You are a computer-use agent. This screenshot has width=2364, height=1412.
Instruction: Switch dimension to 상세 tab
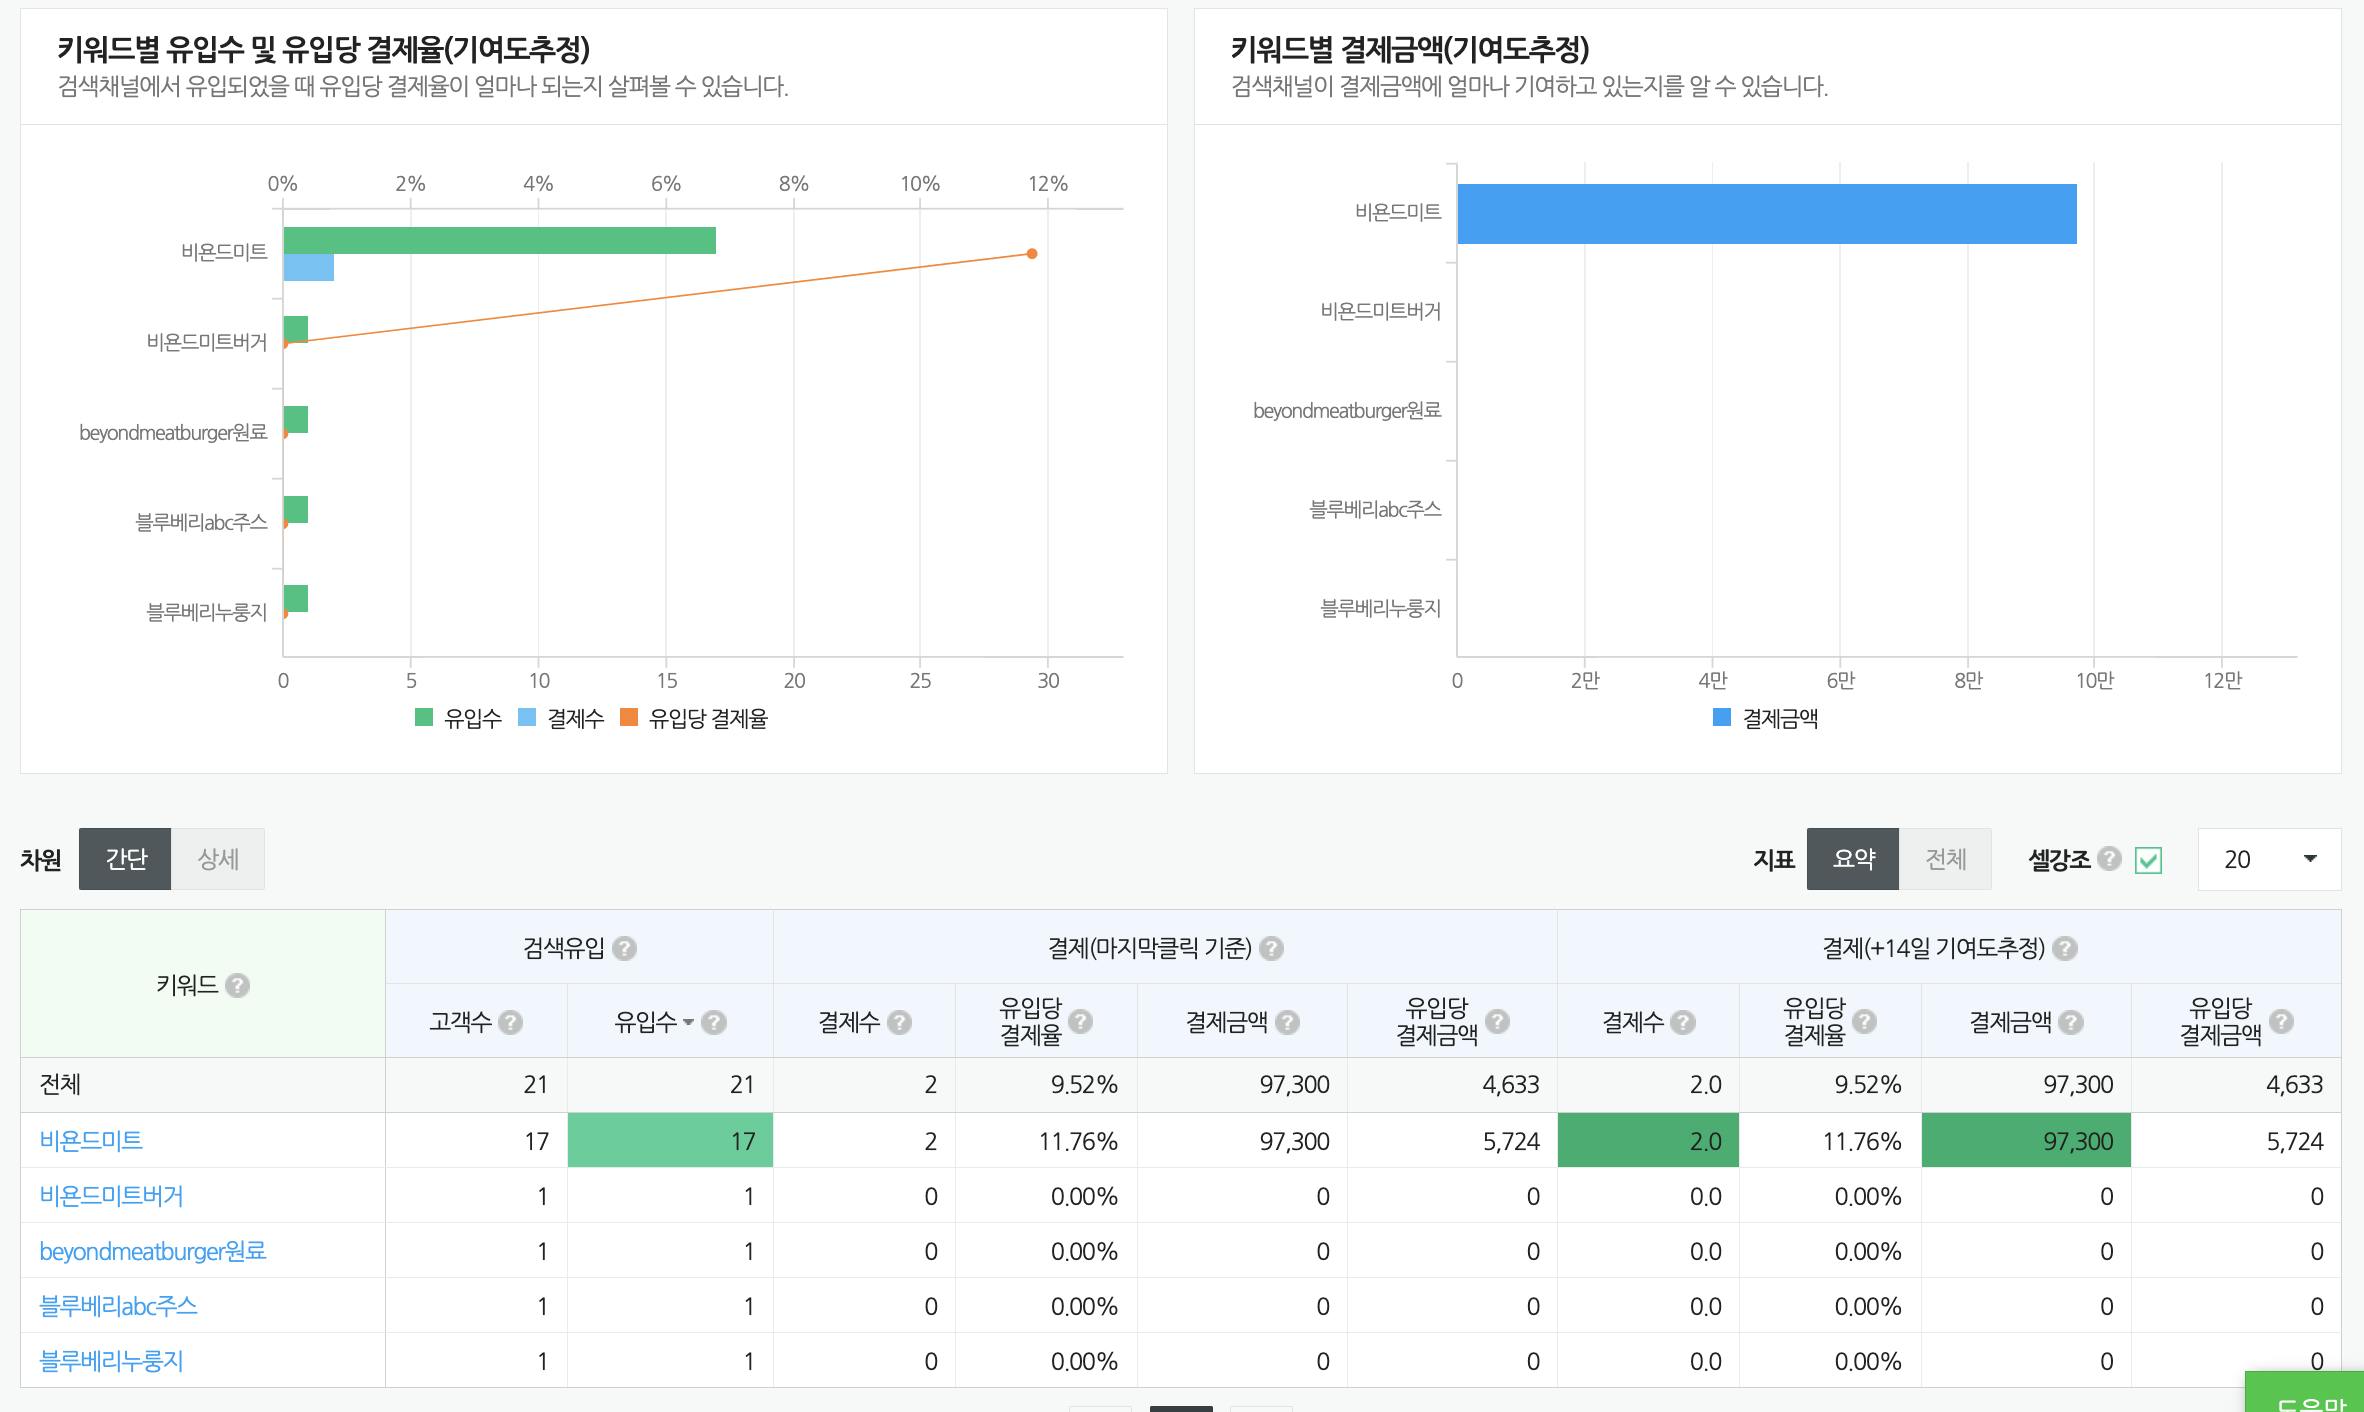point(218,859)
